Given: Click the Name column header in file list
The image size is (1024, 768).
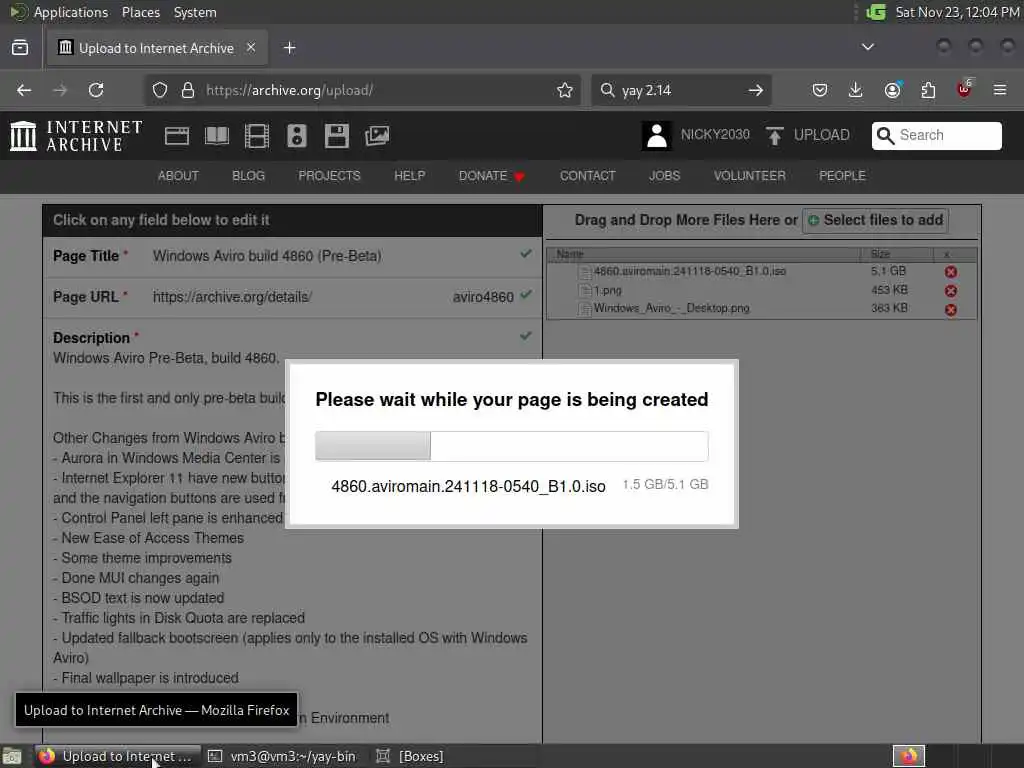Looking at the screenshot, I should coord(570,253).
